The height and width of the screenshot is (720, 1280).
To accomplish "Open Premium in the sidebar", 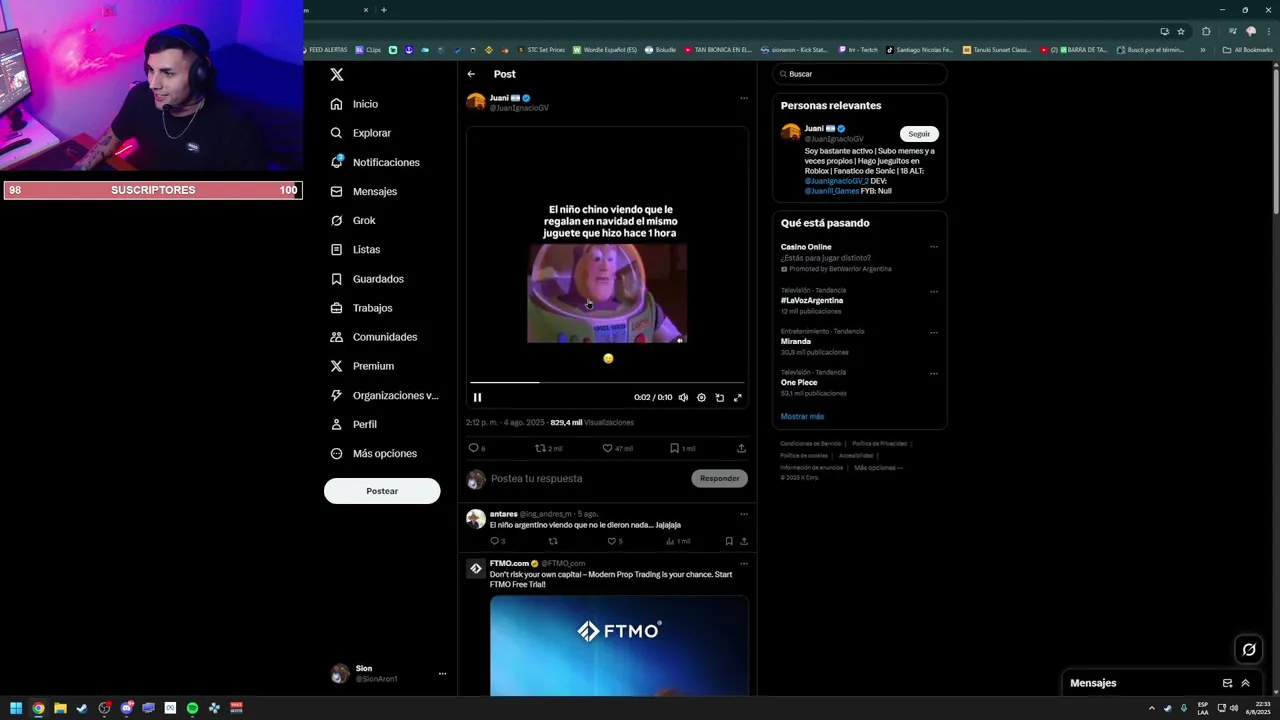I will pos(362,366).
